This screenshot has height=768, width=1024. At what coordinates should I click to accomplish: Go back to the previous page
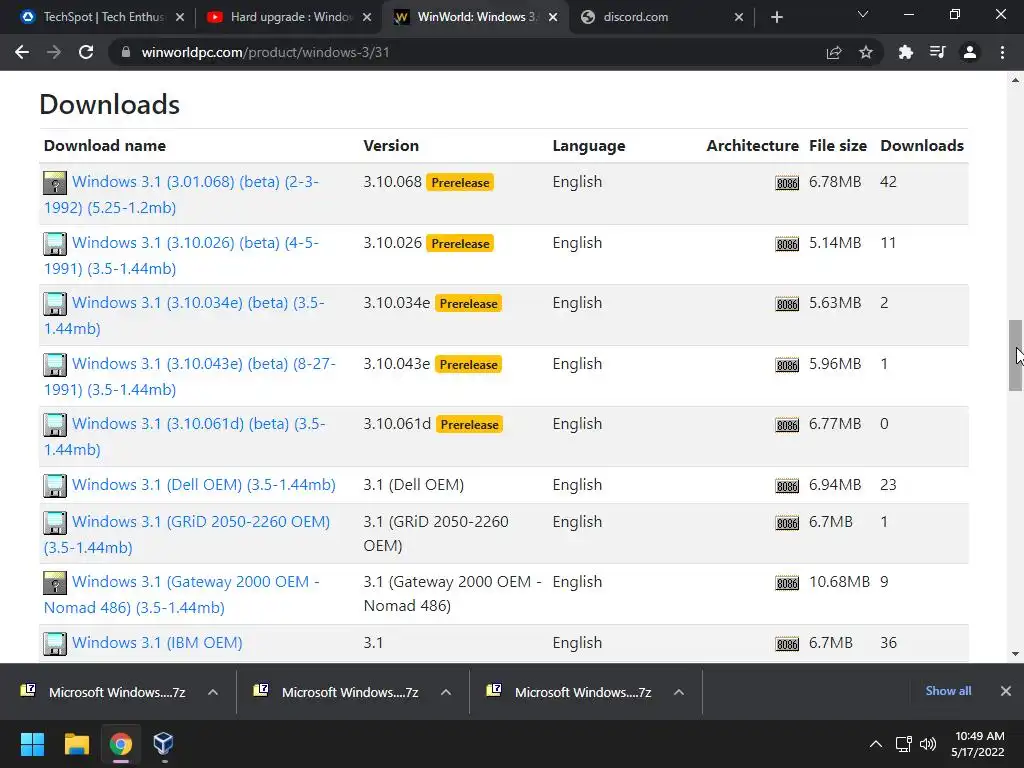(x=22, y=52)
